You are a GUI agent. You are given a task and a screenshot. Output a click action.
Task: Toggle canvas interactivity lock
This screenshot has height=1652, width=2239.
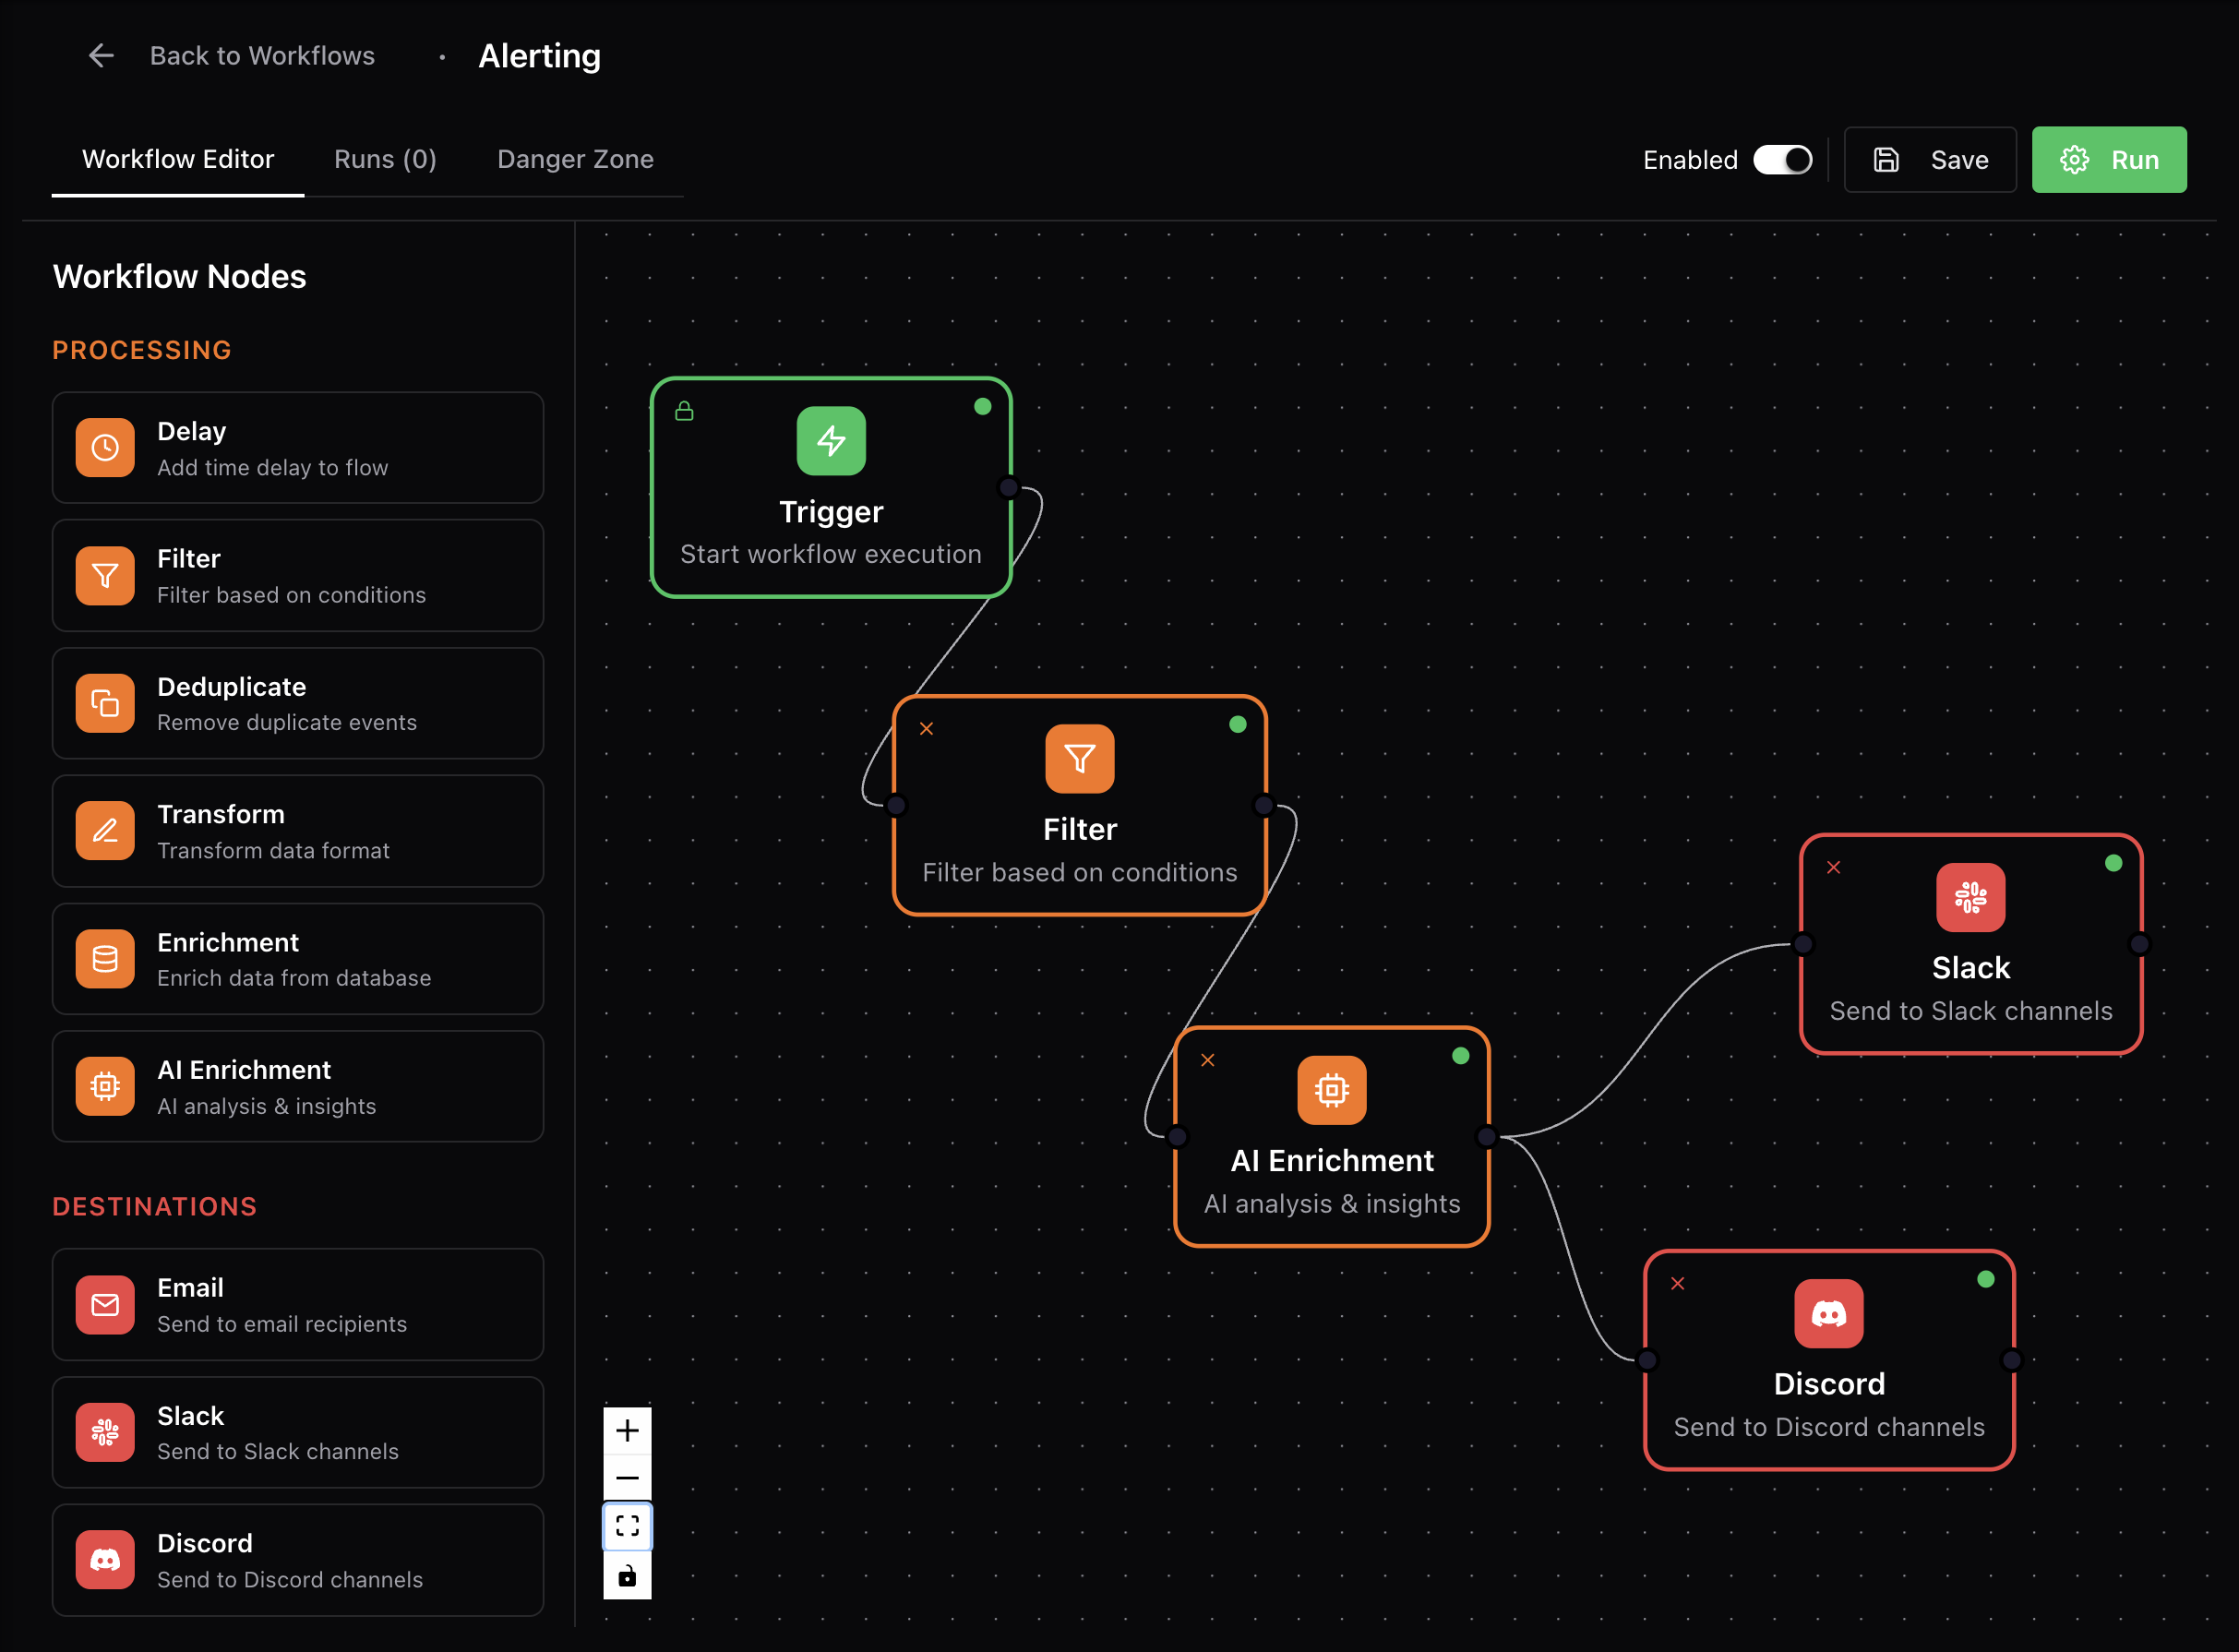(x=627, y=1576)
